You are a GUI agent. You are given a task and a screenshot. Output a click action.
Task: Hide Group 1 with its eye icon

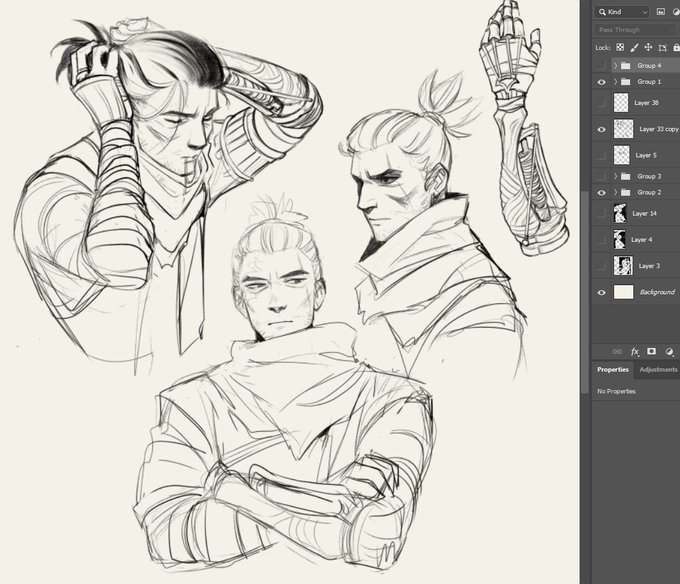pos(602,82)
